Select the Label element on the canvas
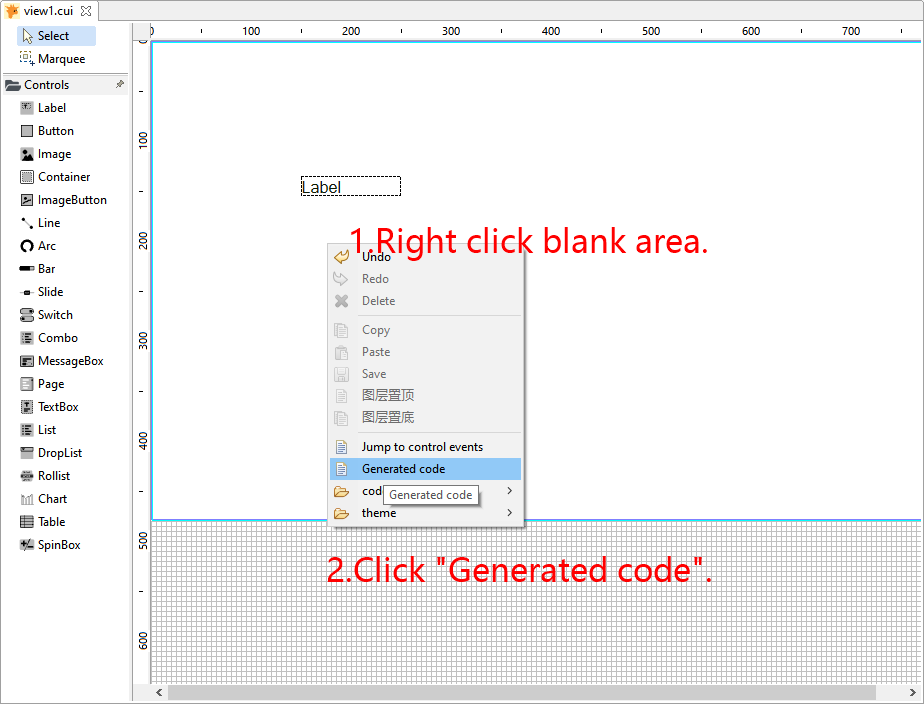Viewport: 924px width, 704px height. pyautogui.click(x=350, y=186)
